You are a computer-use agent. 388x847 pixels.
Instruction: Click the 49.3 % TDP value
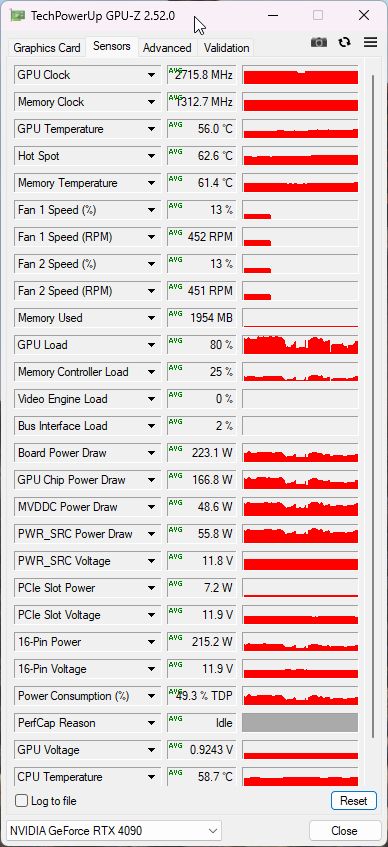coord(202,696)
